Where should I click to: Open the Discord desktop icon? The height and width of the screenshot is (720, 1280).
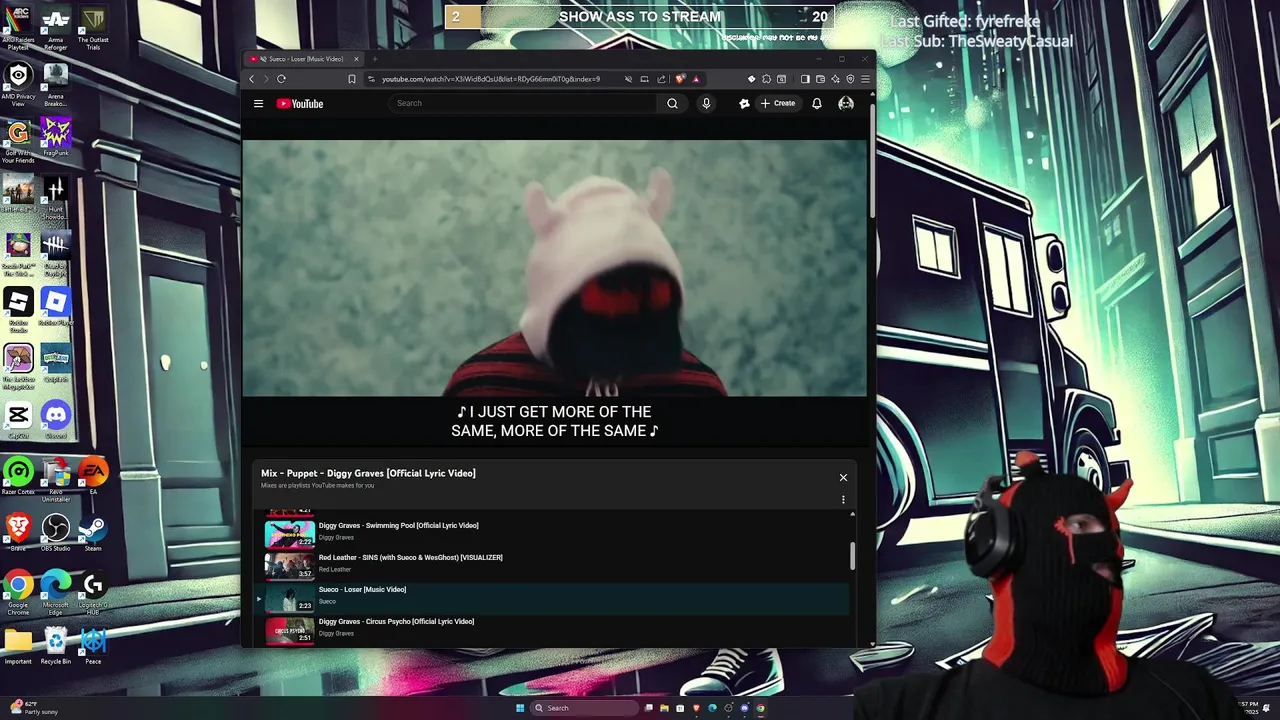[56, 420]
